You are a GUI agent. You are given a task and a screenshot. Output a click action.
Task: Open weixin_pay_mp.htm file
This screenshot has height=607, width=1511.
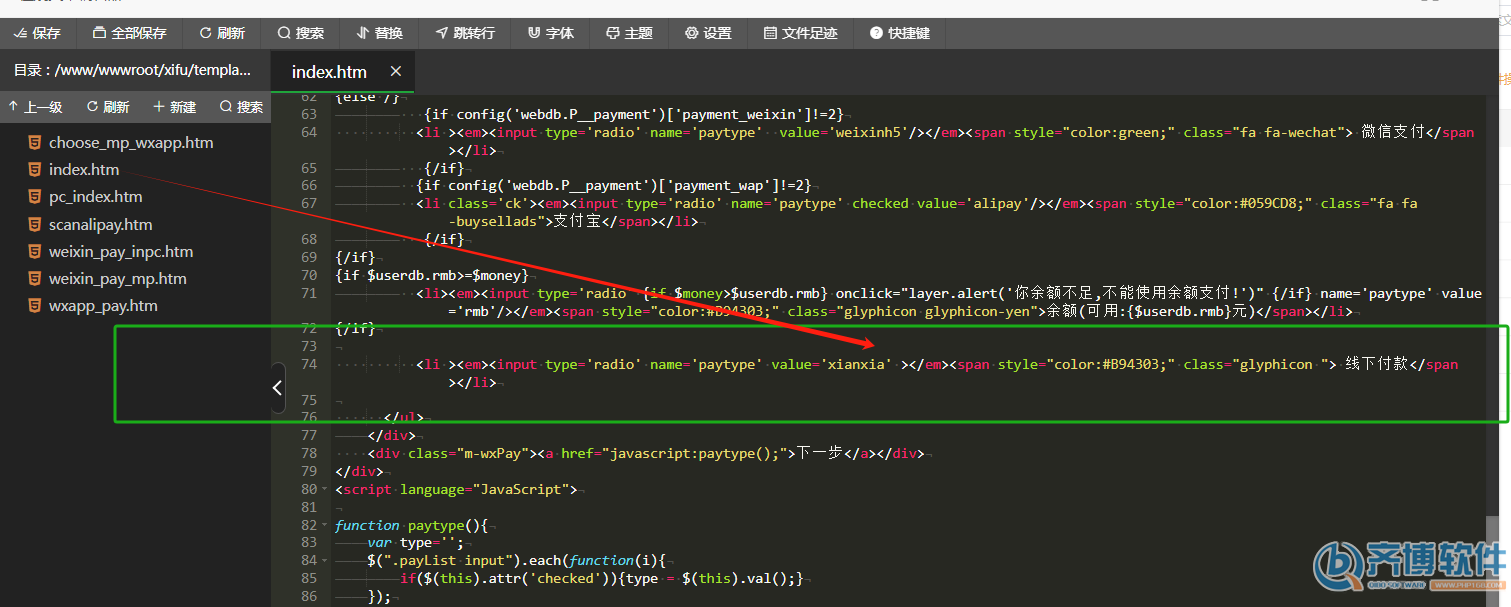click(x=117, y=279)
